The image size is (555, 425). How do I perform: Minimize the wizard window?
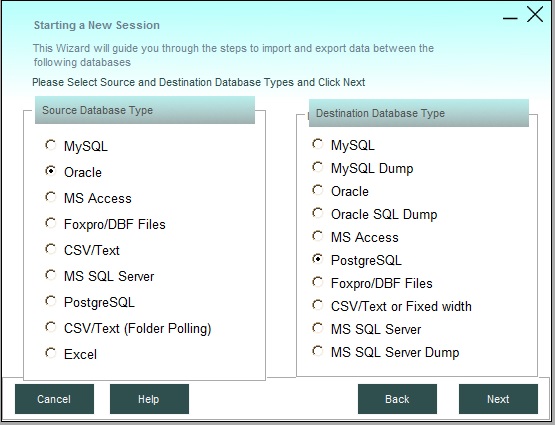[x=510, y=18]
